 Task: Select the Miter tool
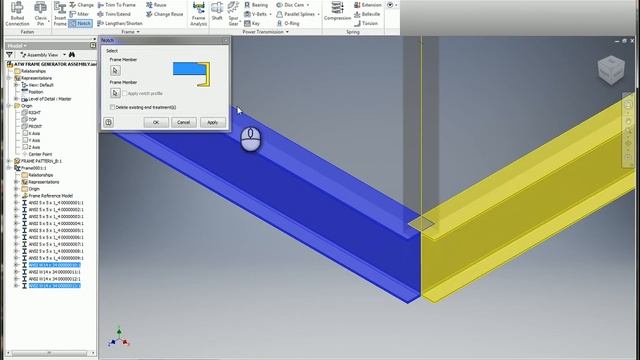[x=79, y=14]
